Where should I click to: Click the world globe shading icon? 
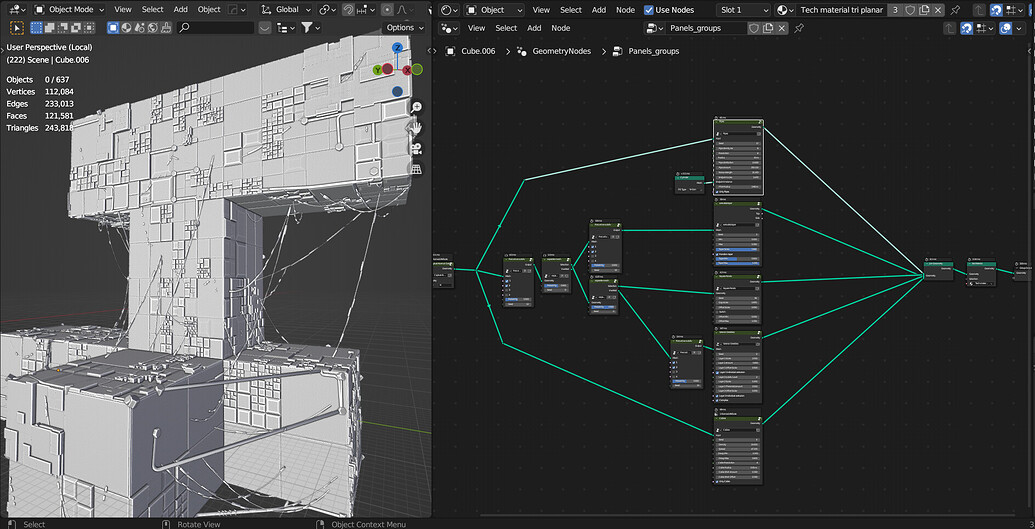click(x=152, y=28)
